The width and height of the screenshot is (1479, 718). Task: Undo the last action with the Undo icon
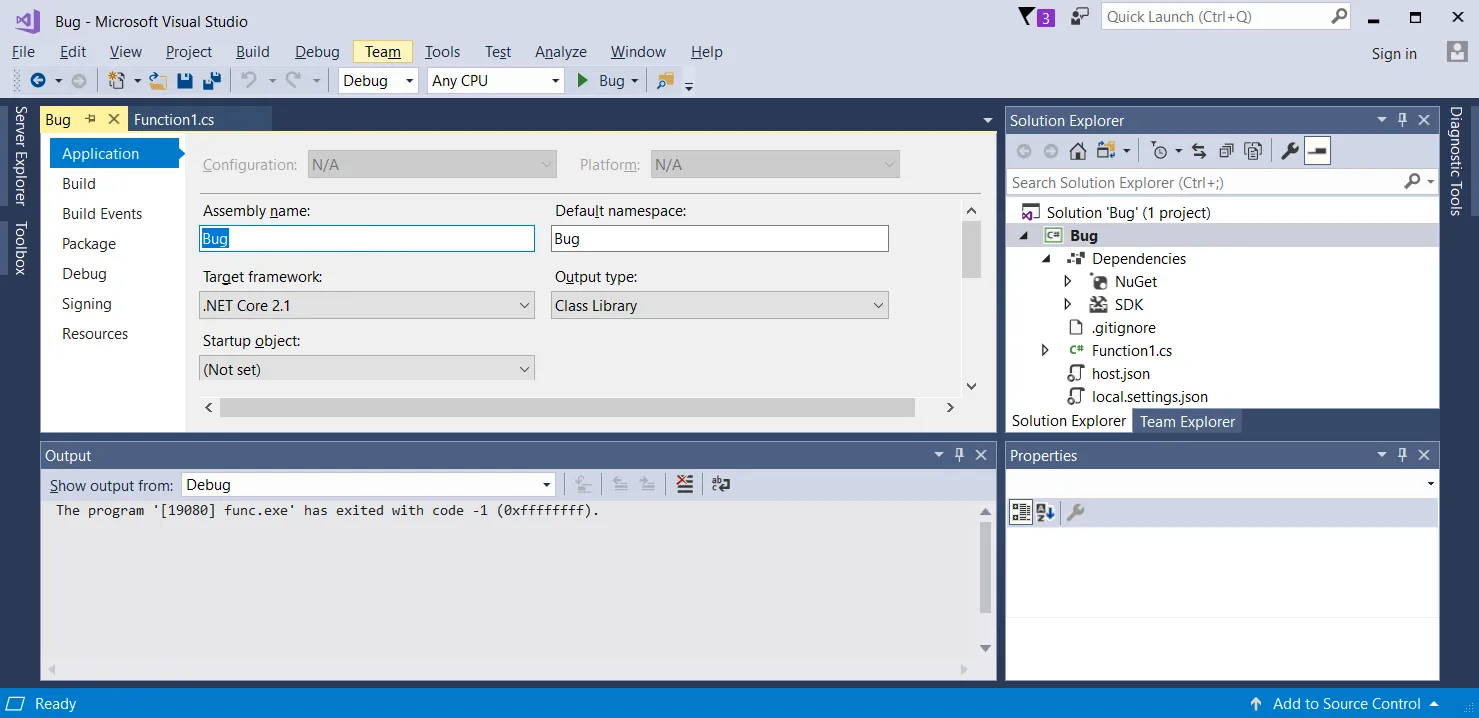249,81
